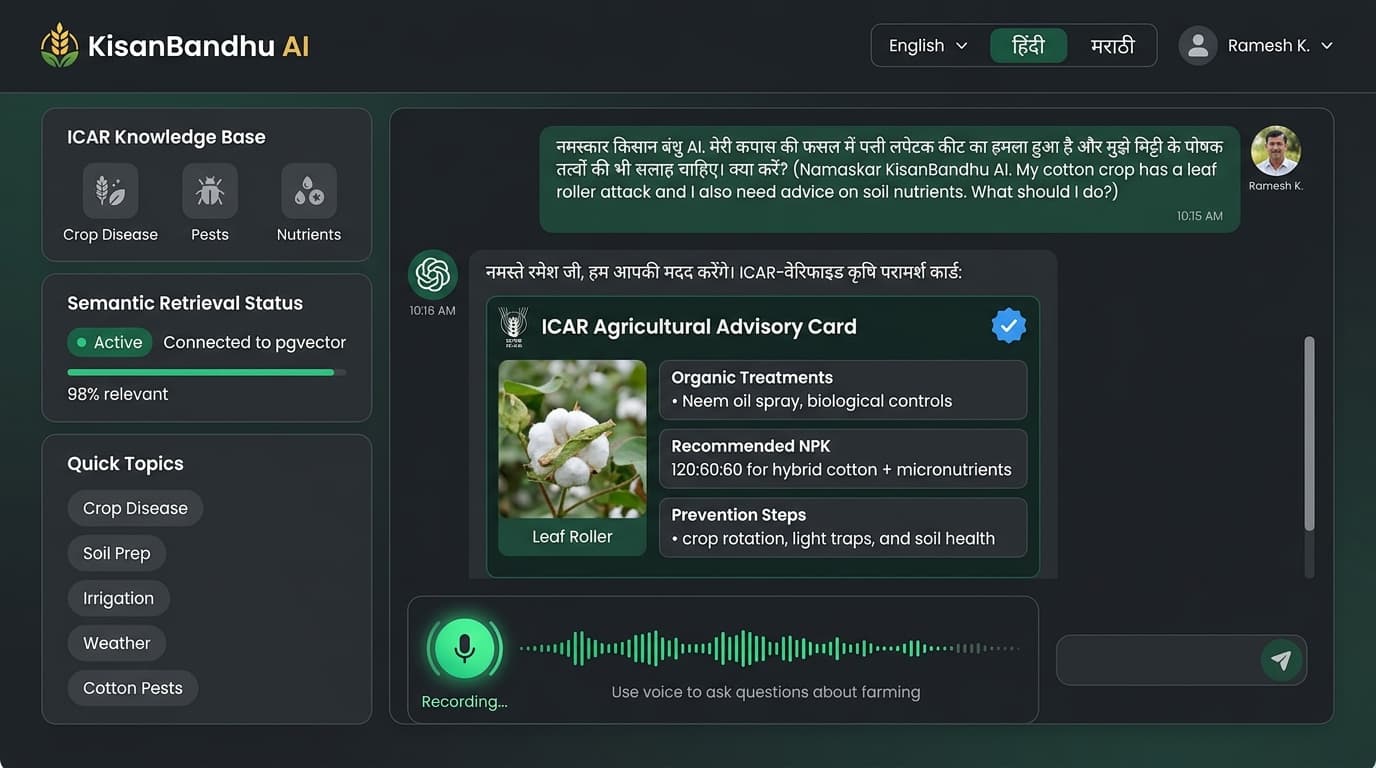
Task: Switch language to मराठी
Action: tap(1112, 46)
